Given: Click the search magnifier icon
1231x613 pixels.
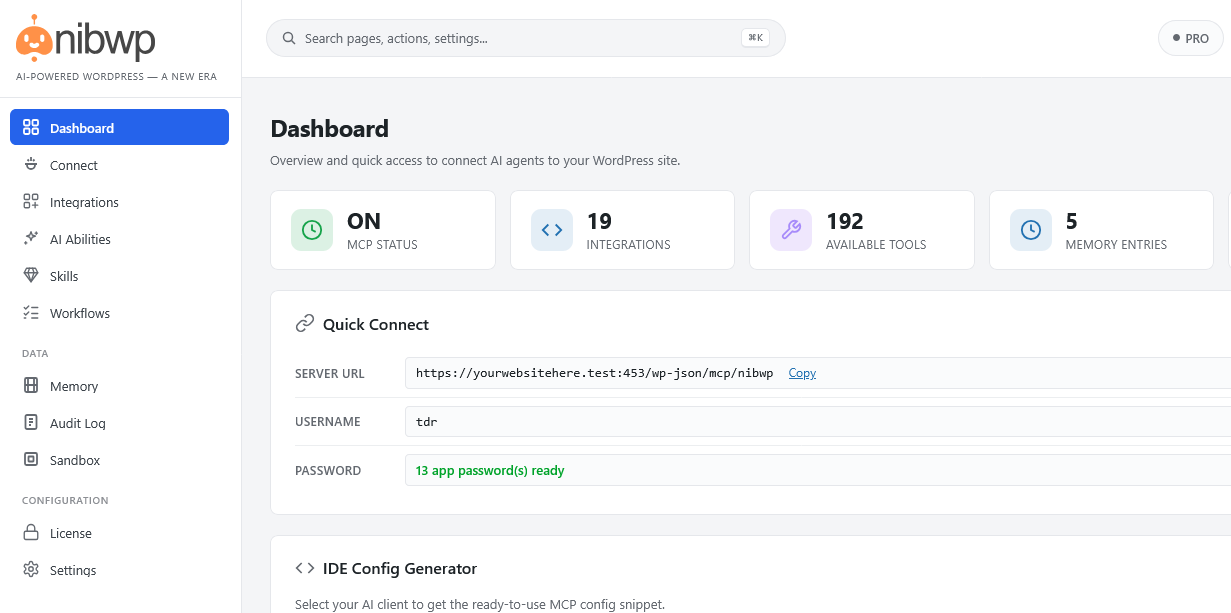Looking at the screenshot, I should 289,38.
